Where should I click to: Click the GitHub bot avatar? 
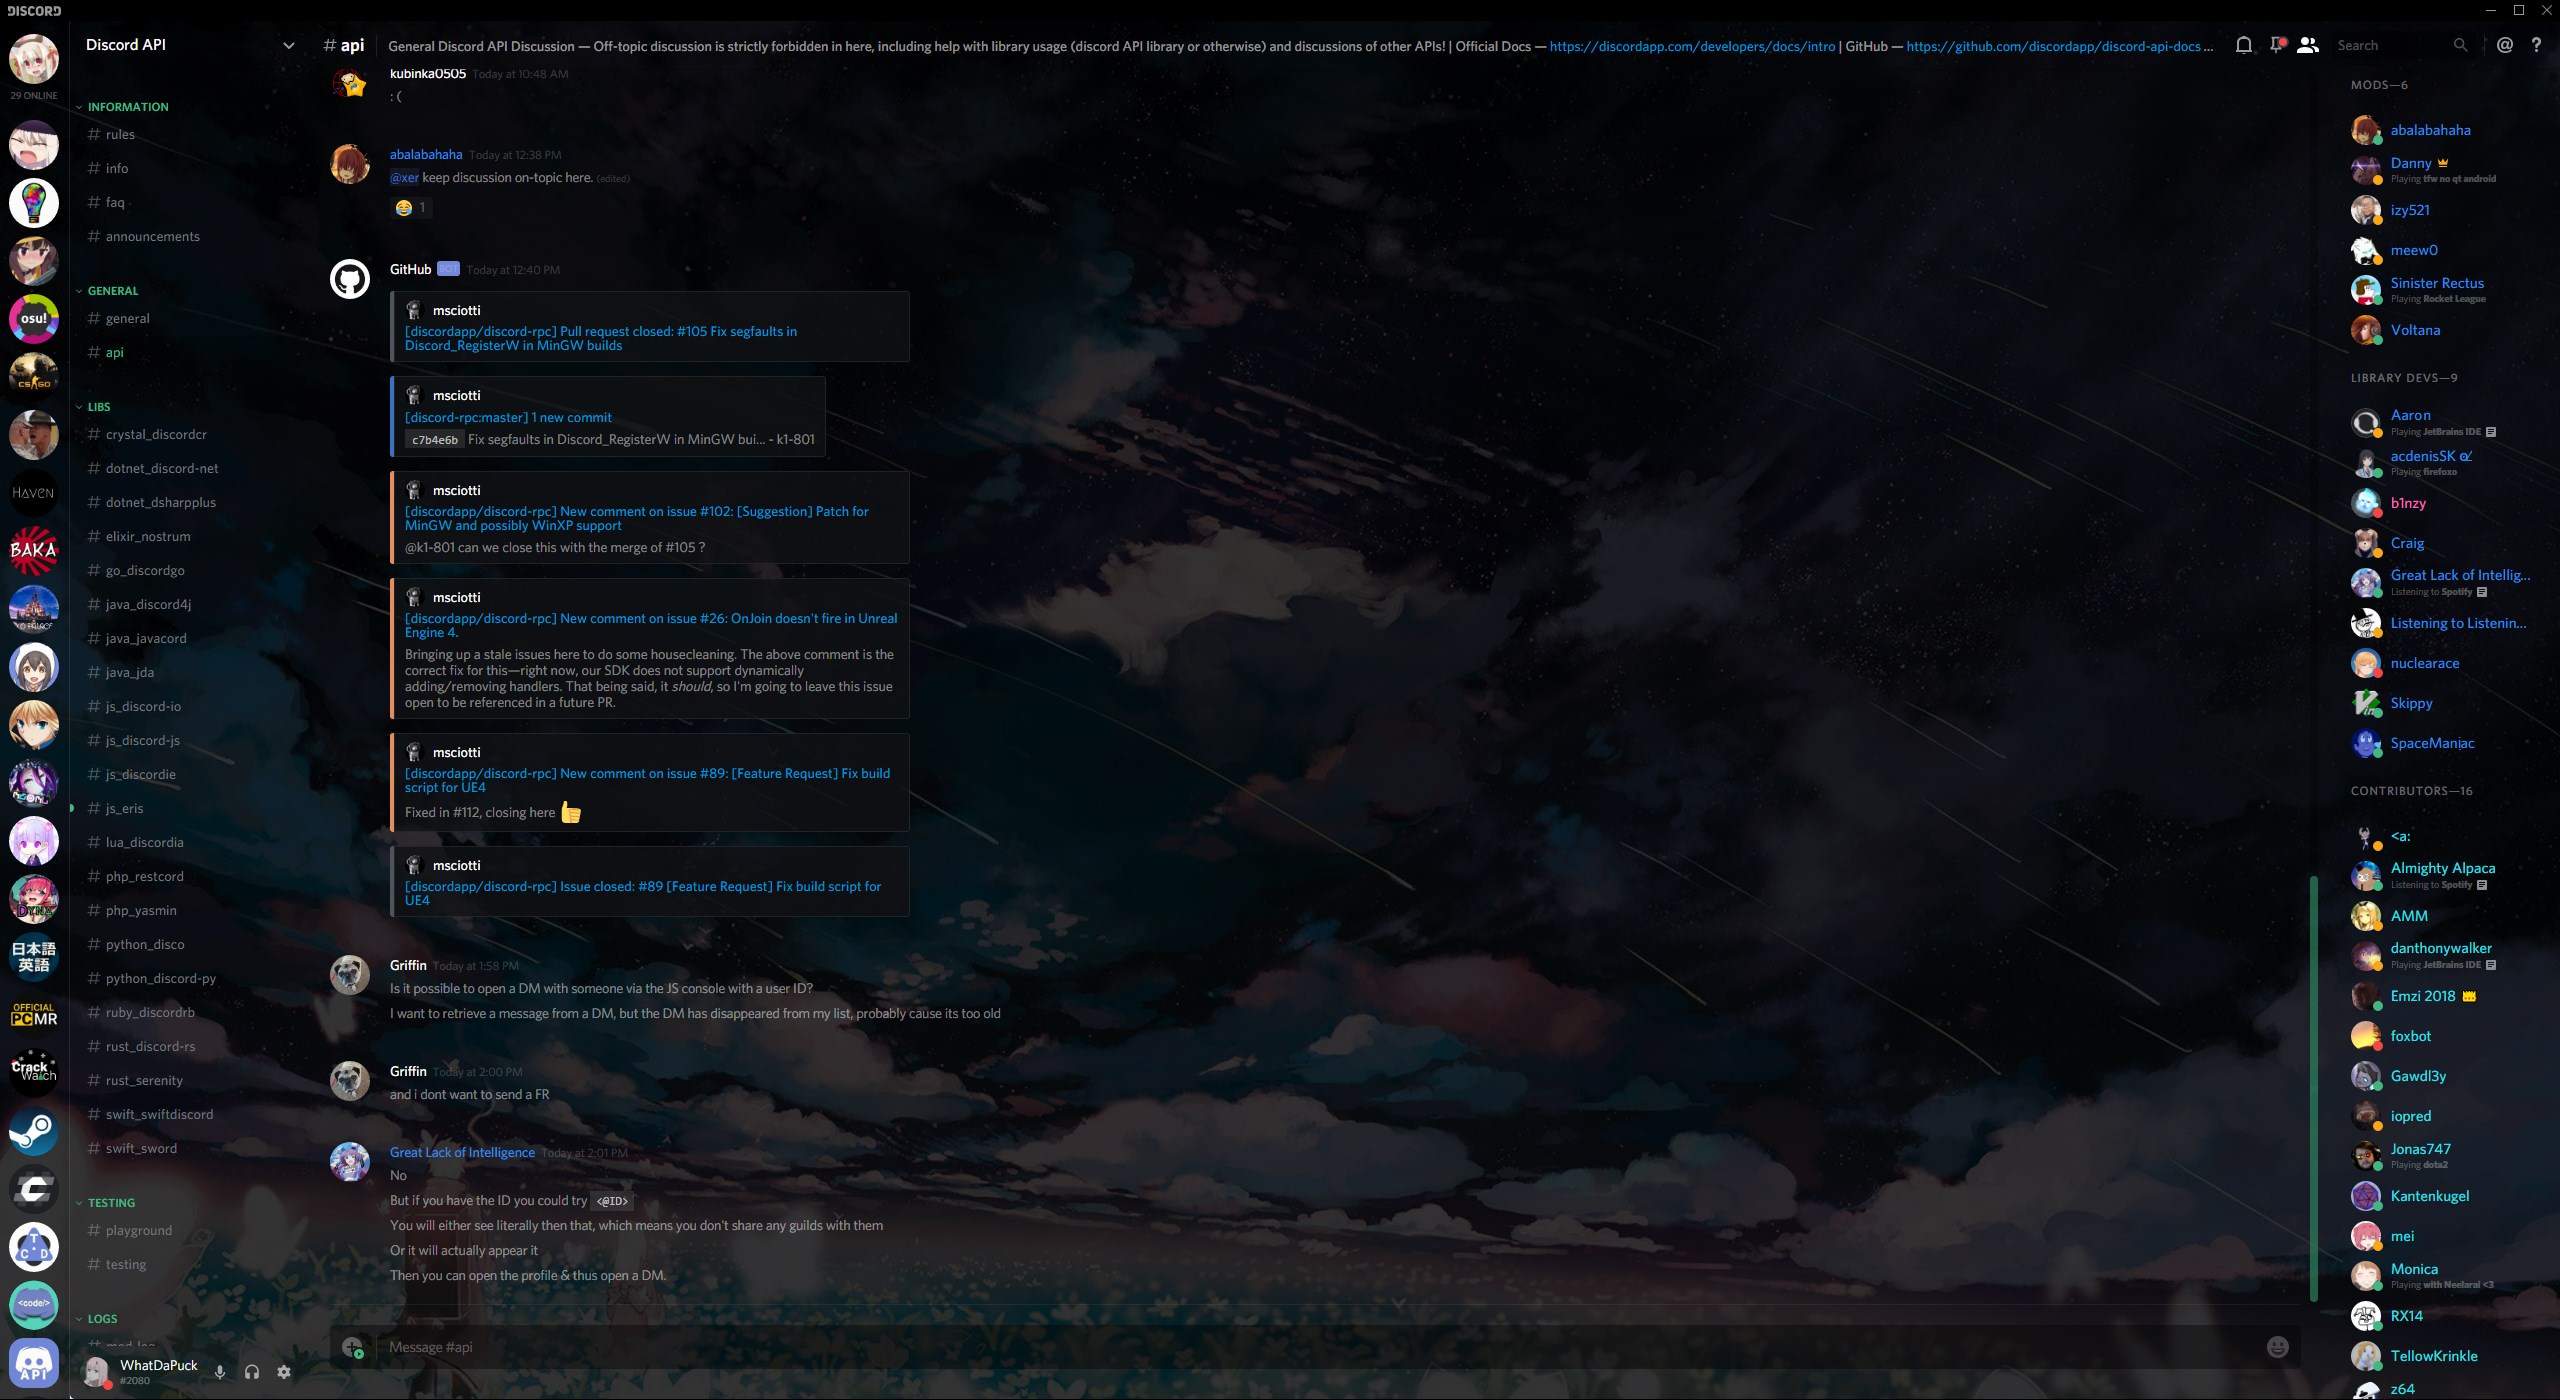pos(350,278)
